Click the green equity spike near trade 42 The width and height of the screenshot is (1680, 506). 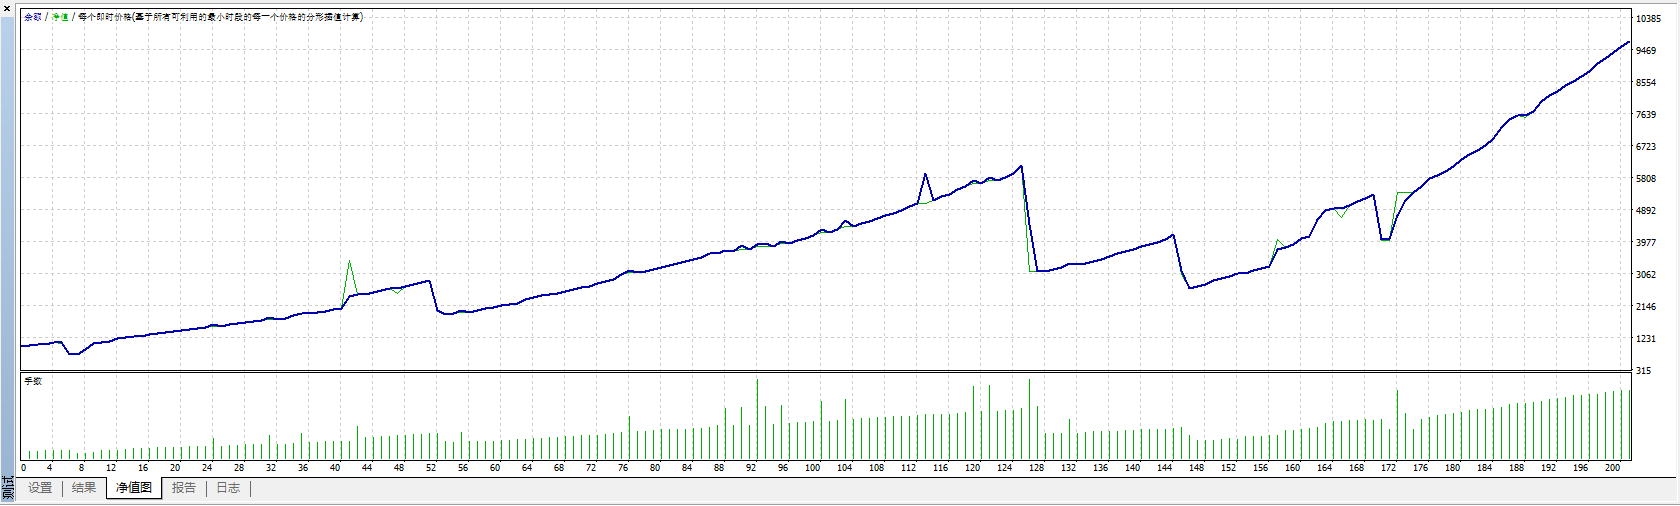pyautogui.click(x=349, y=263)
